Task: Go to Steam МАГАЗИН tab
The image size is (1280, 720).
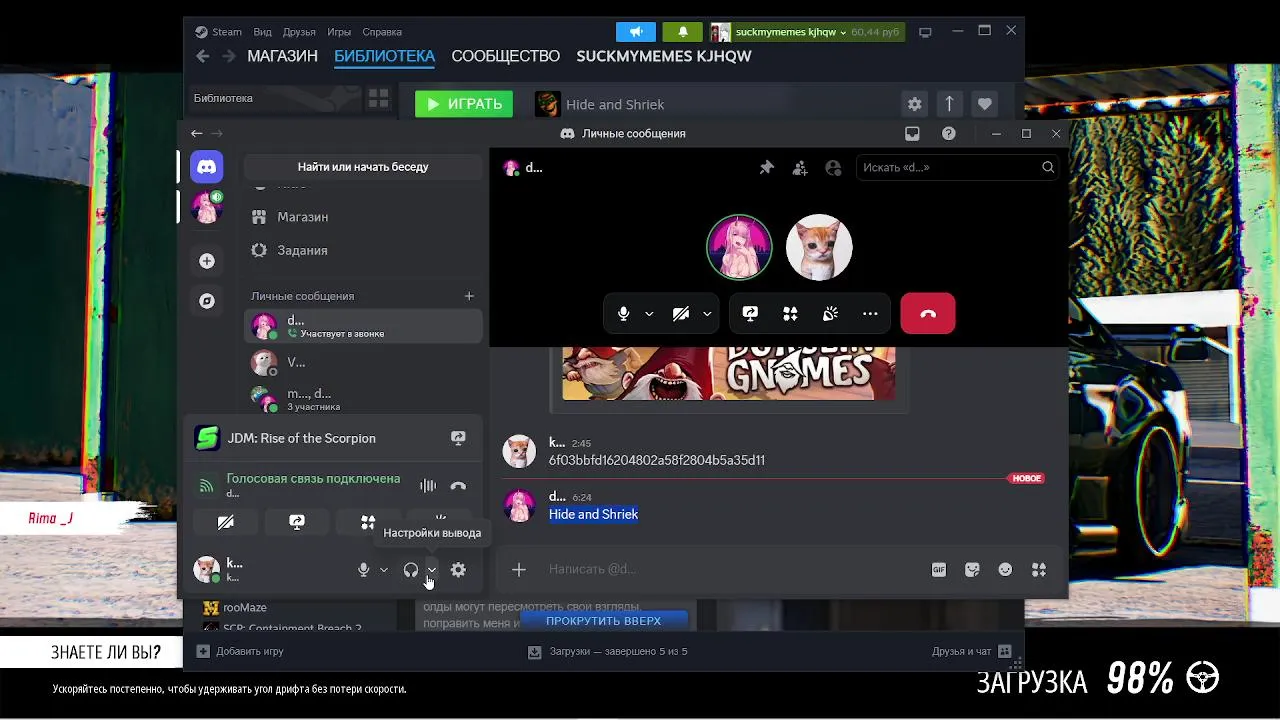Action: click(282, 56)
